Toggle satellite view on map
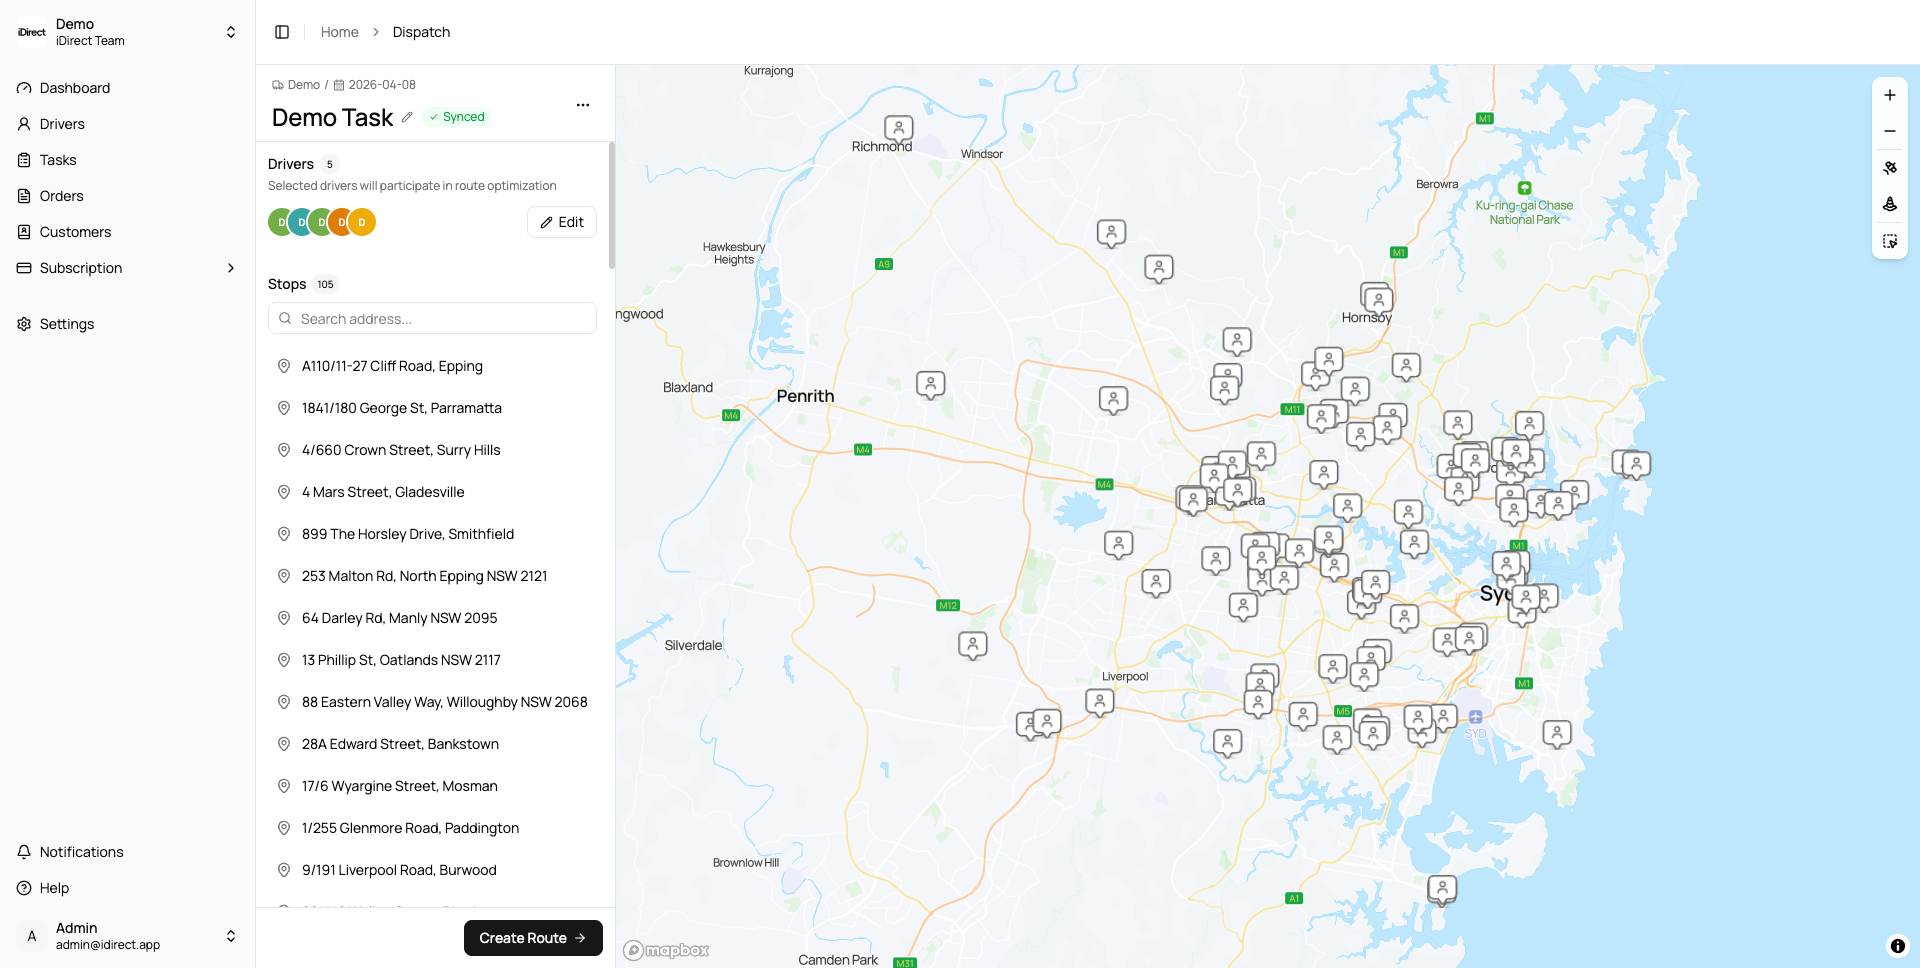1920x968 pixels. click(1889, 168)
